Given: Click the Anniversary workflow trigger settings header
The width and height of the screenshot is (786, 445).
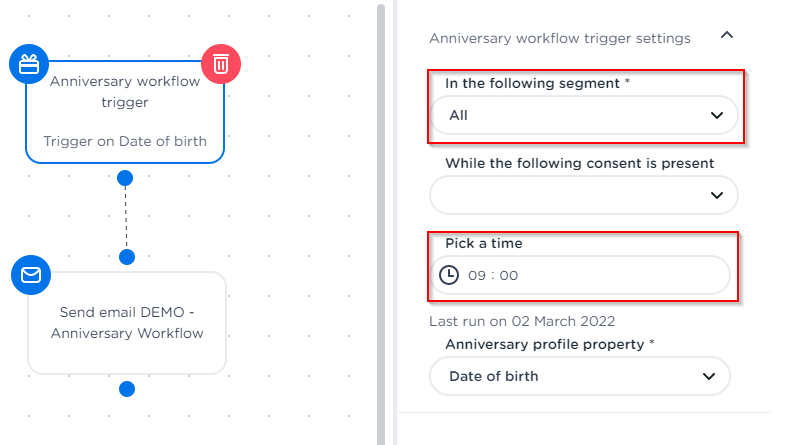Looking at the screenshot, I should pyautogui.click(x=560, y=38).
